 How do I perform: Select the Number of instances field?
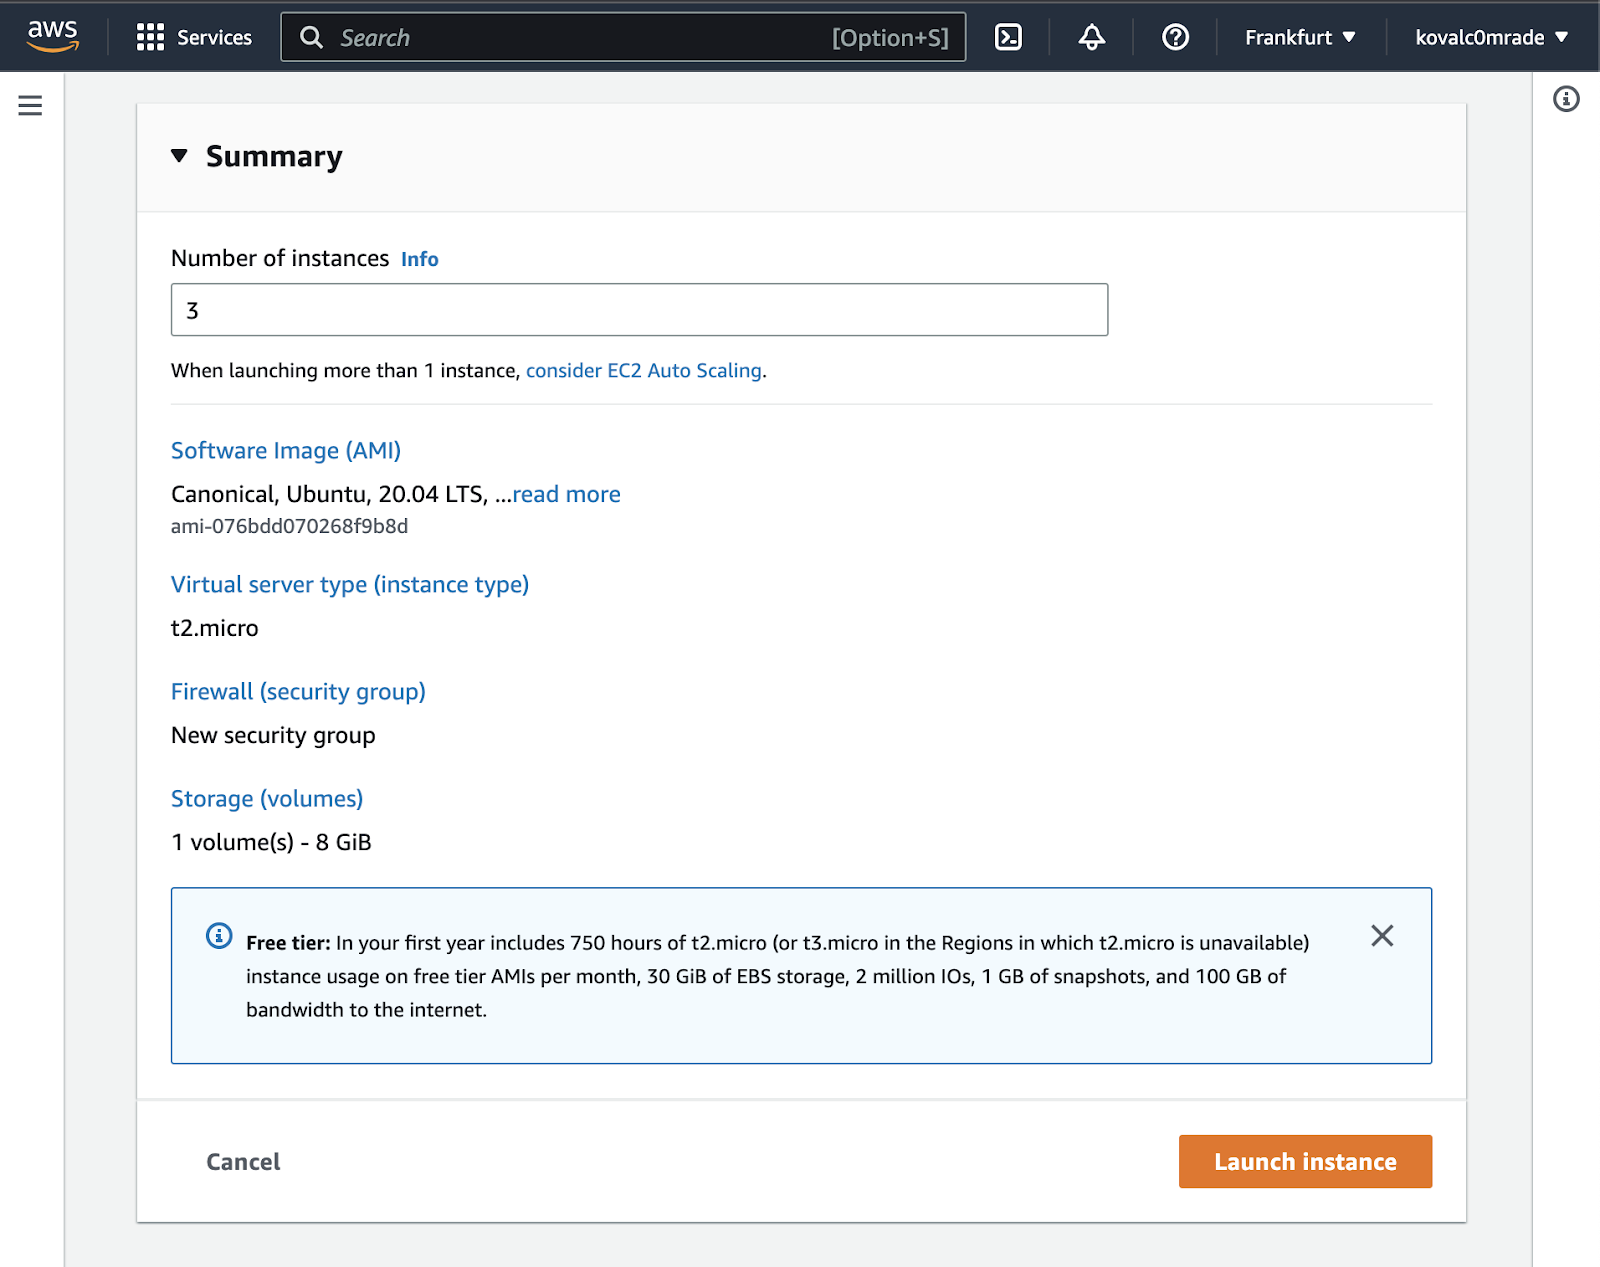[x=639, y=310]
